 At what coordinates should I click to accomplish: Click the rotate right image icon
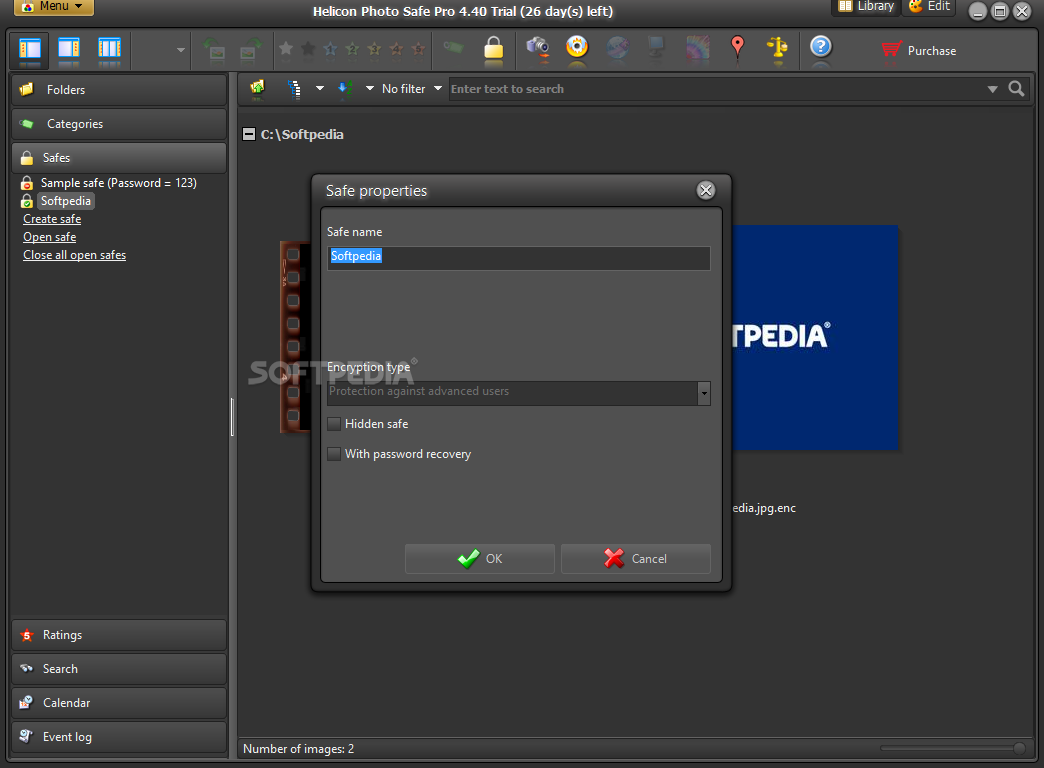tap(250, 49)
